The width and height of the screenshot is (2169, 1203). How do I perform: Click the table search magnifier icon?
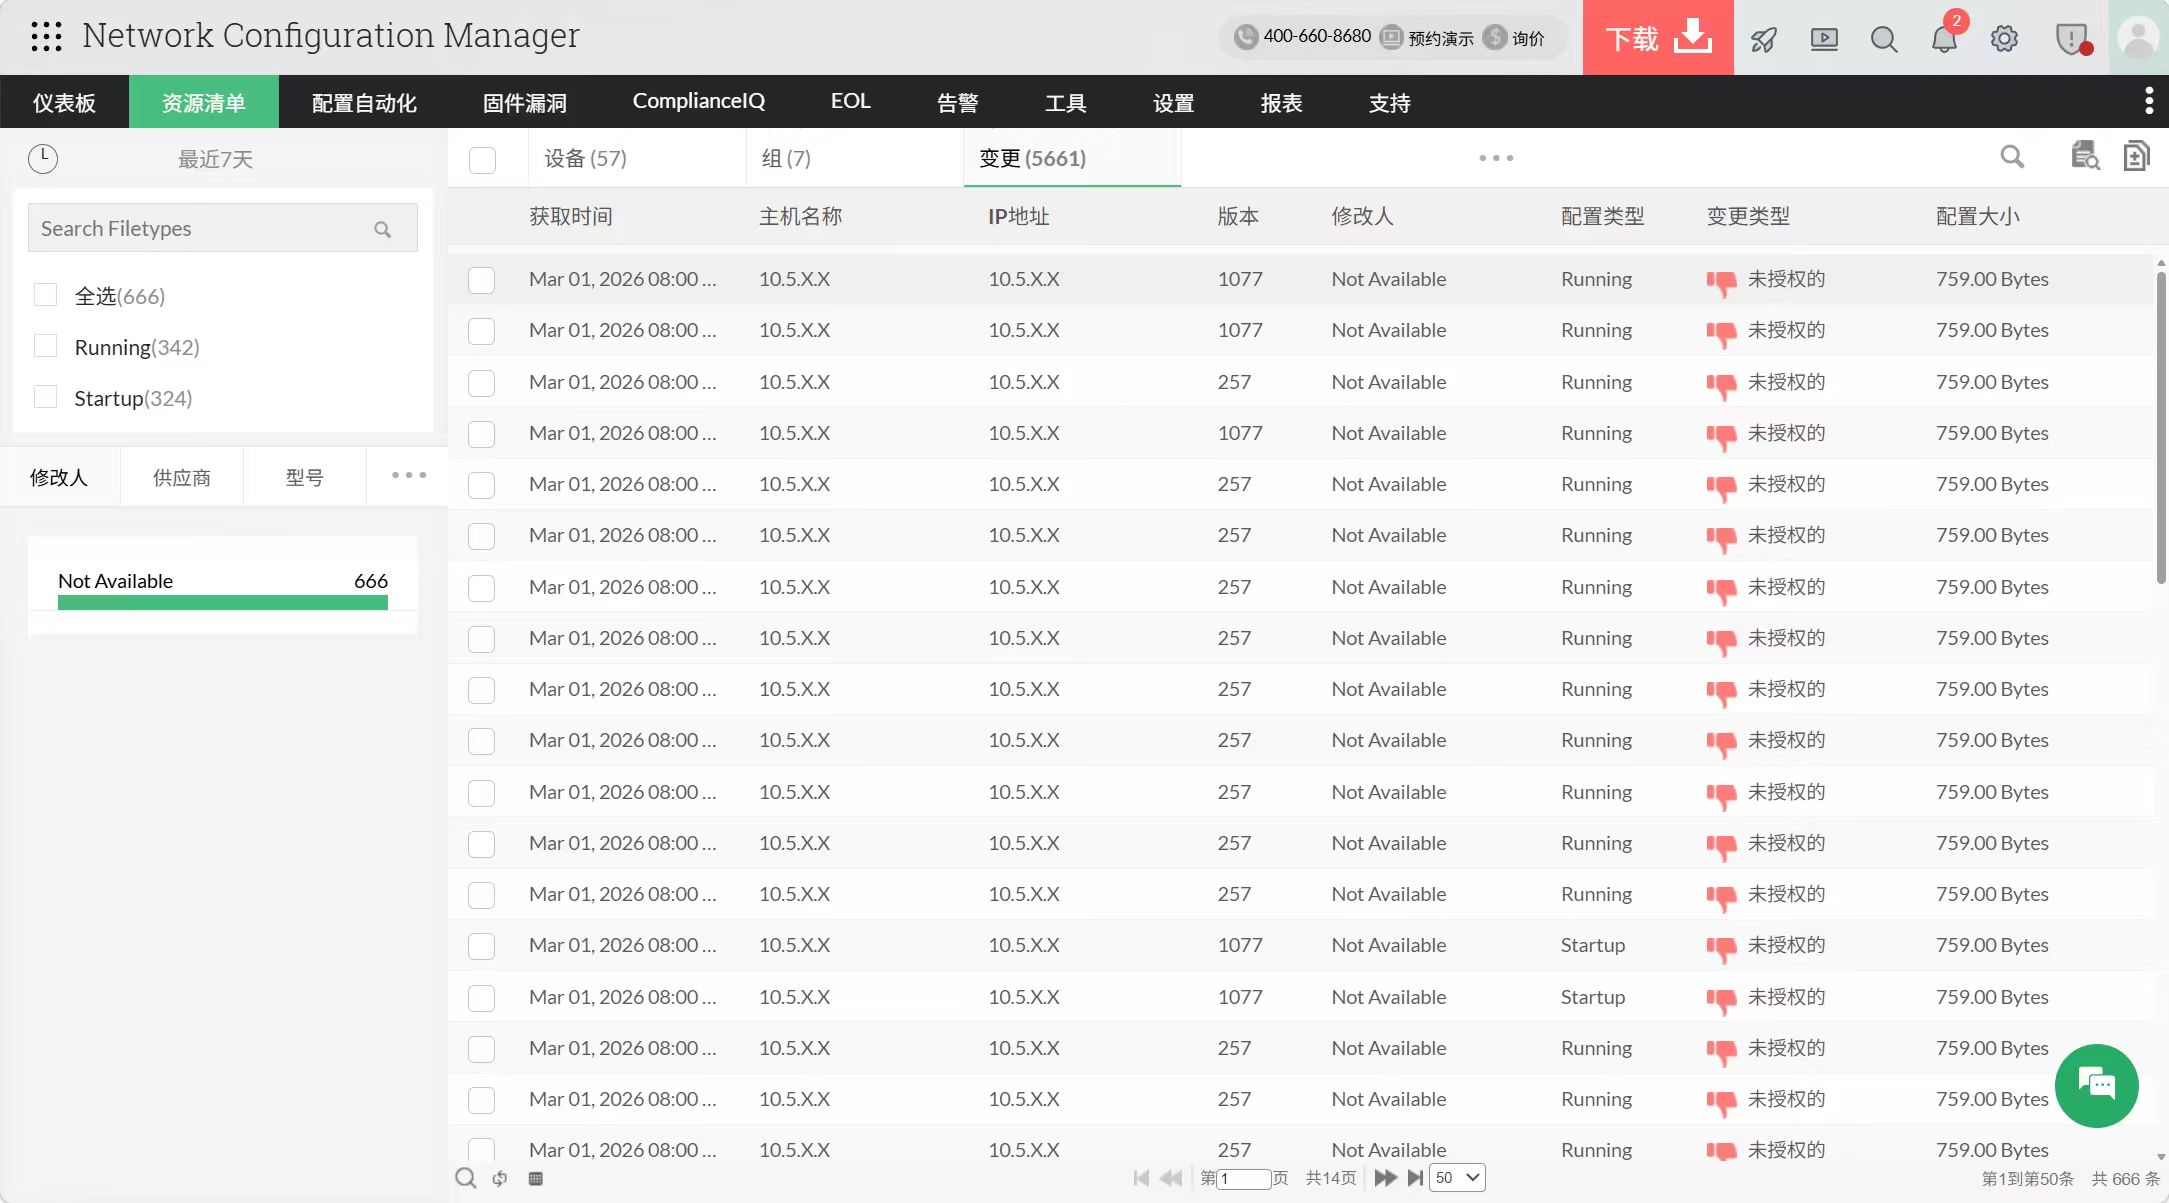pos(2012,157)
